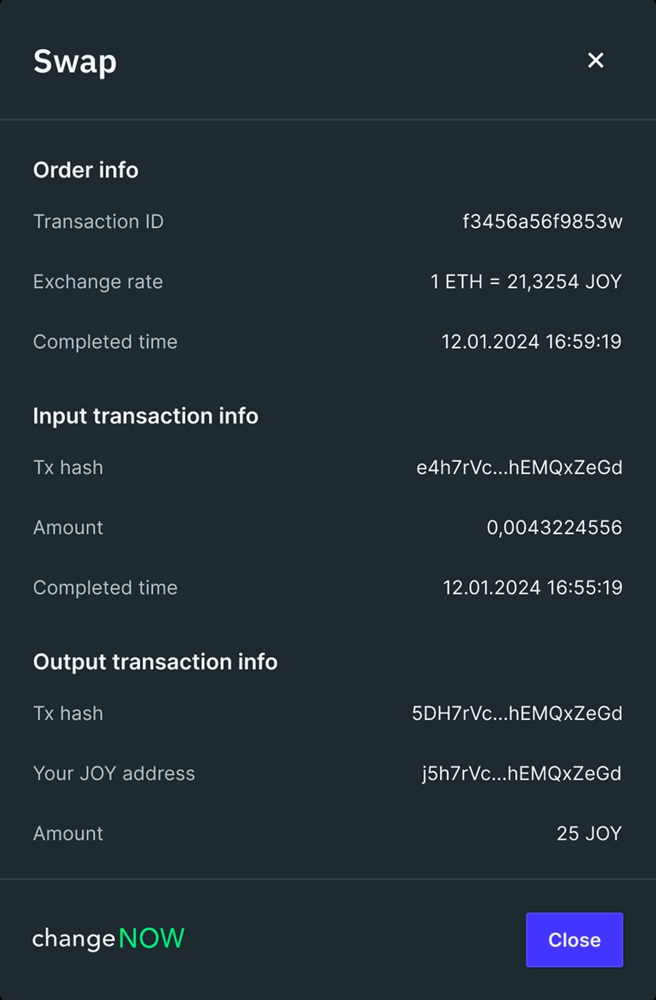Screen dimensions: 656x1000
Task: Click the output amount 25 JOY
Action: click(x=589, y=834)
